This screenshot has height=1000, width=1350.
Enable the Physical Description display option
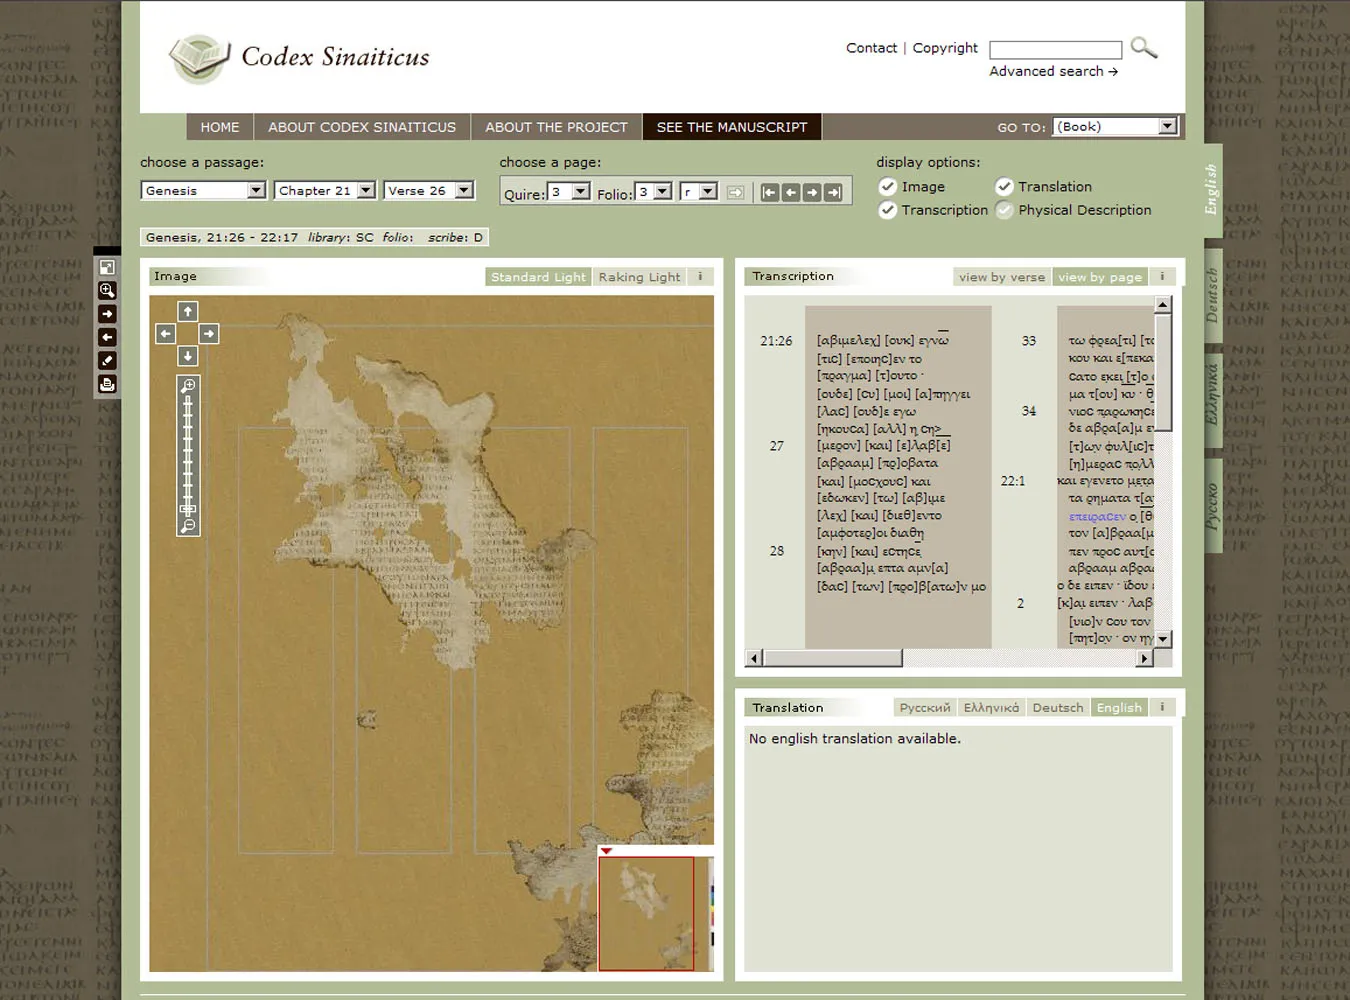point(1004,210)
